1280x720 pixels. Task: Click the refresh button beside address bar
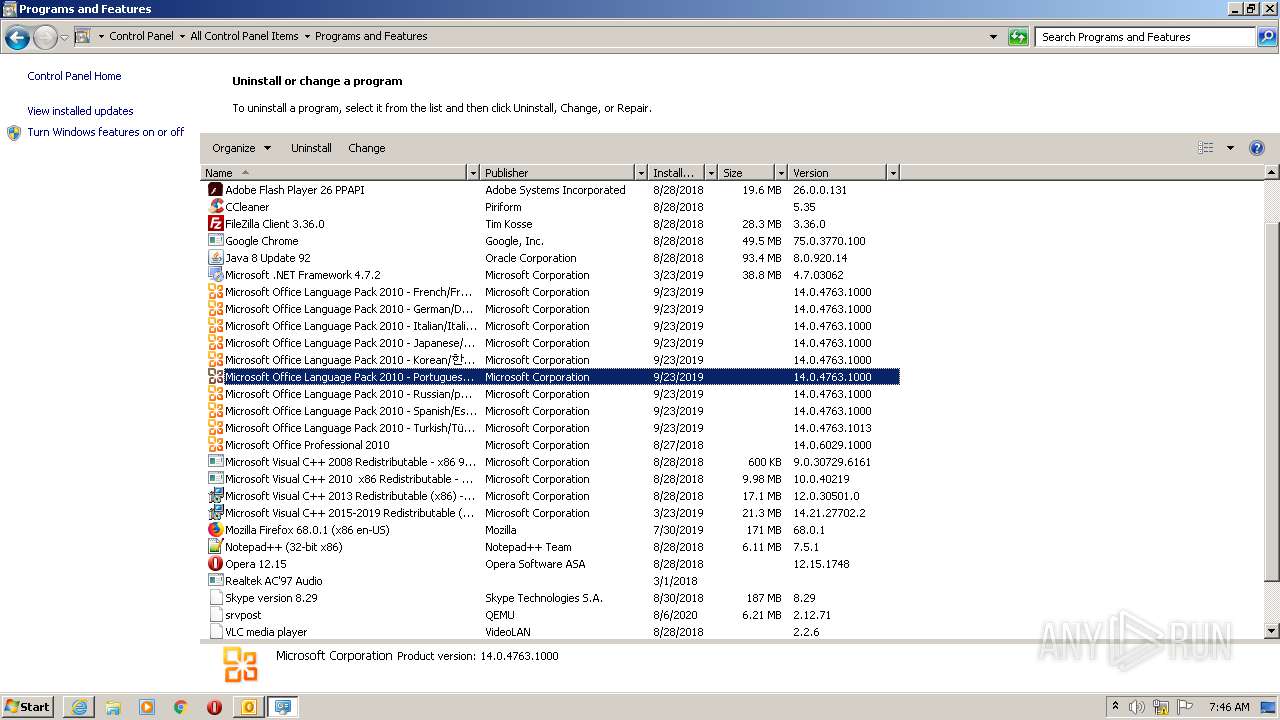pyautogui.click(x=1018, y=37)
